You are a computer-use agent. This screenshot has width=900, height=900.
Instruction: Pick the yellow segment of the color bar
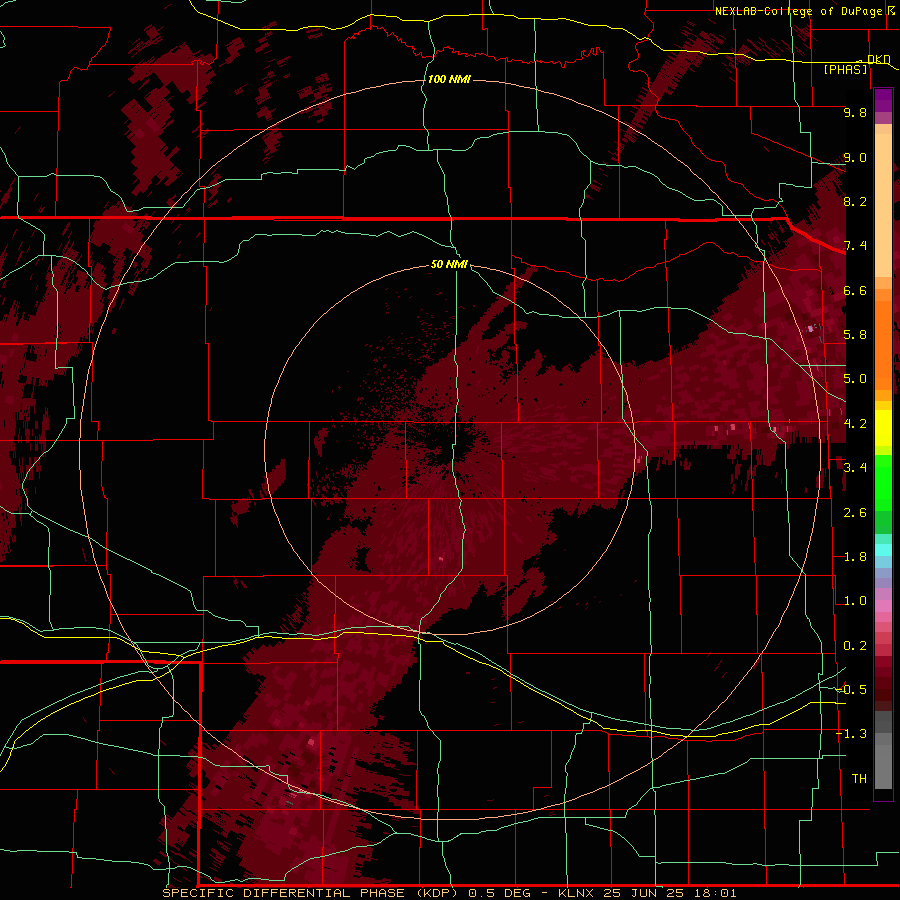[x=883, y=428]
